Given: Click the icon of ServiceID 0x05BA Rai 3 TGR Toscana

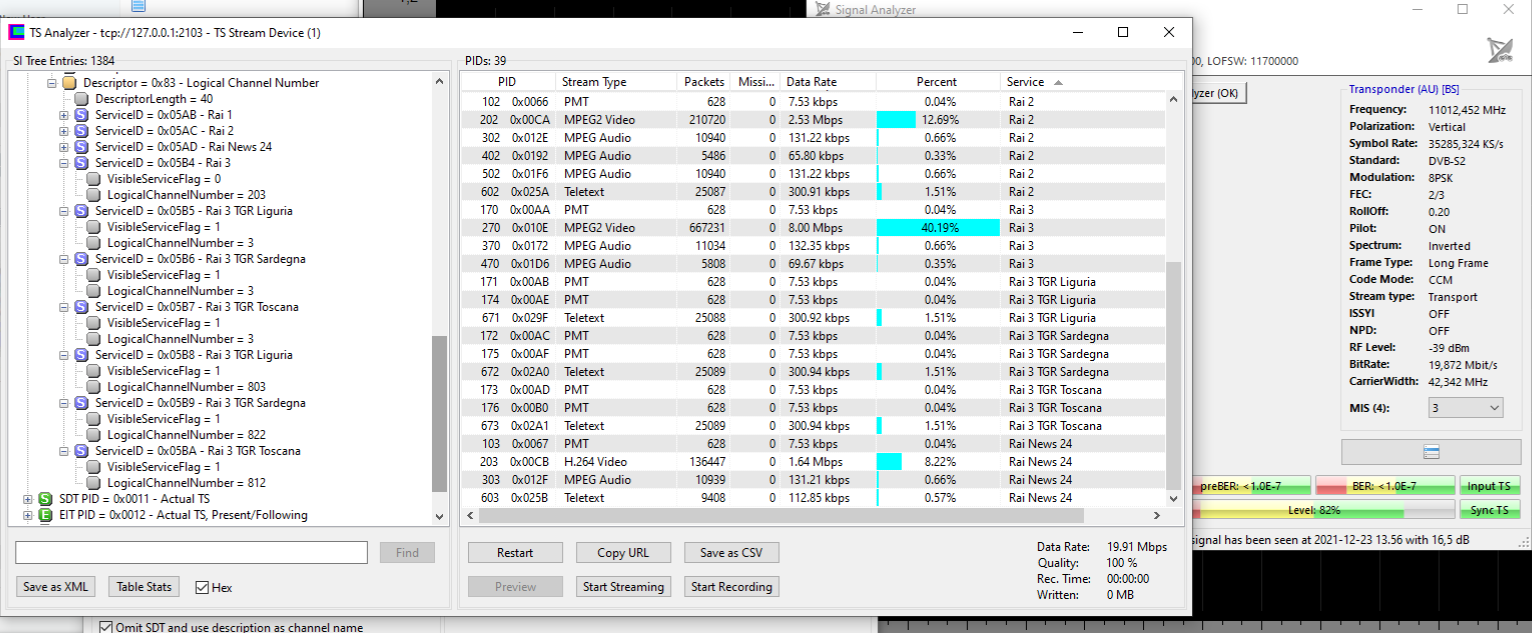Looking at the screenshot, I should (x=82, y=451).
